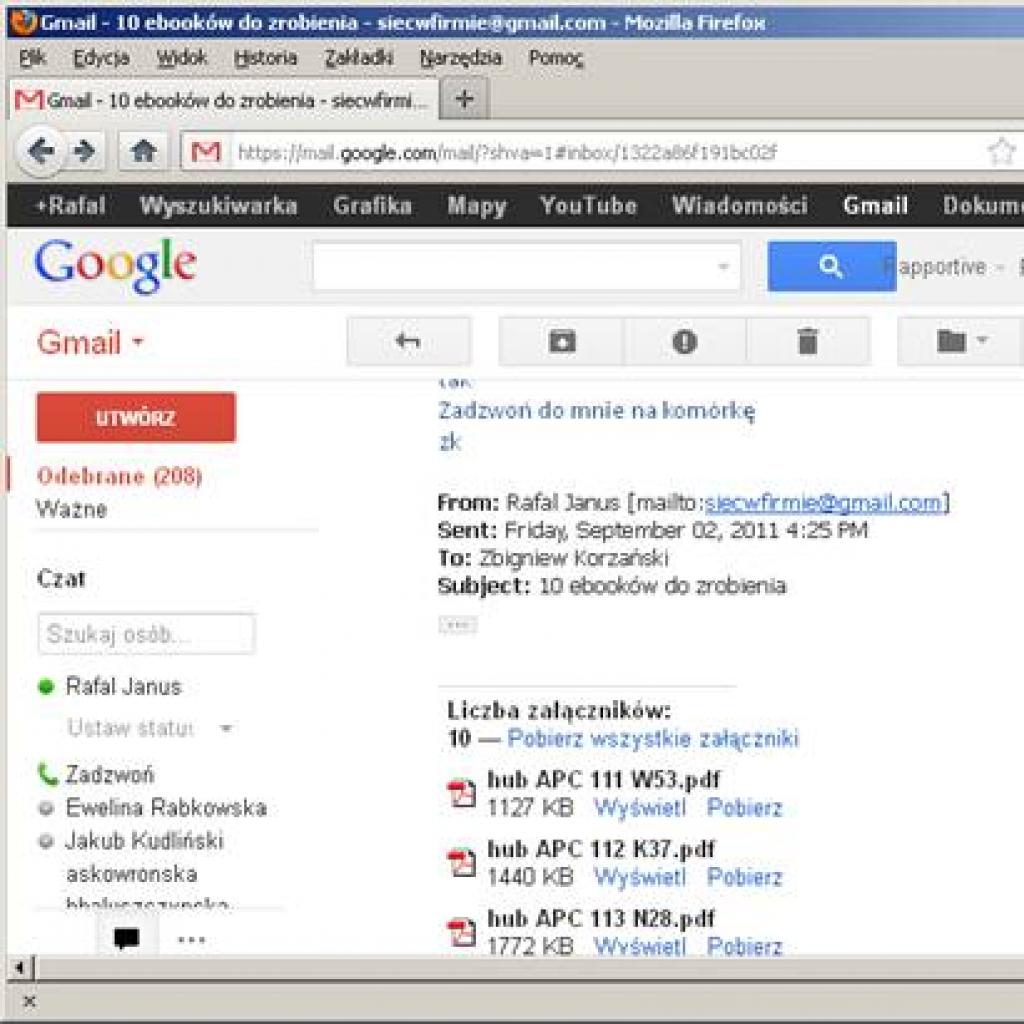Delete message with trash can icon
The height and width of the screenshot is (1024, 1024).
pyautogui.click(x=808, y=341)
